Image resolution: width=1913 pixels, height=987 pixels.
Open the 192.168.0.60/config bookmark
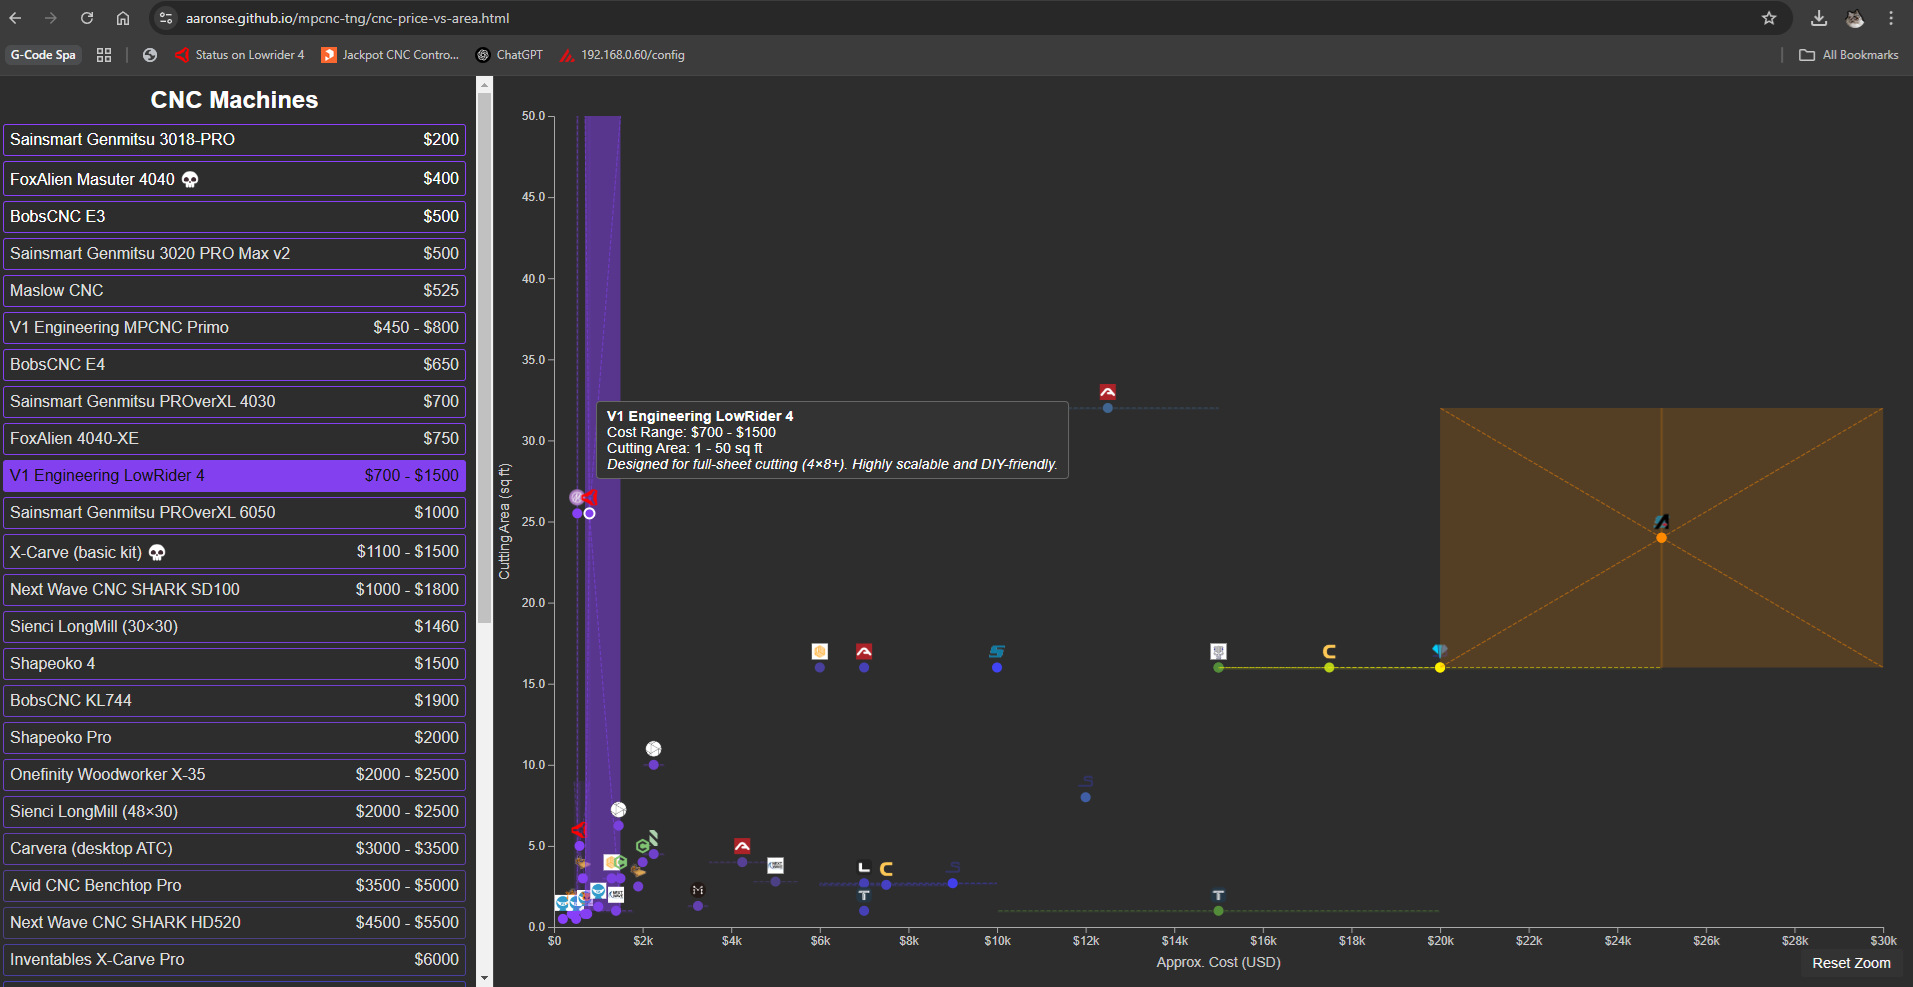623,55
